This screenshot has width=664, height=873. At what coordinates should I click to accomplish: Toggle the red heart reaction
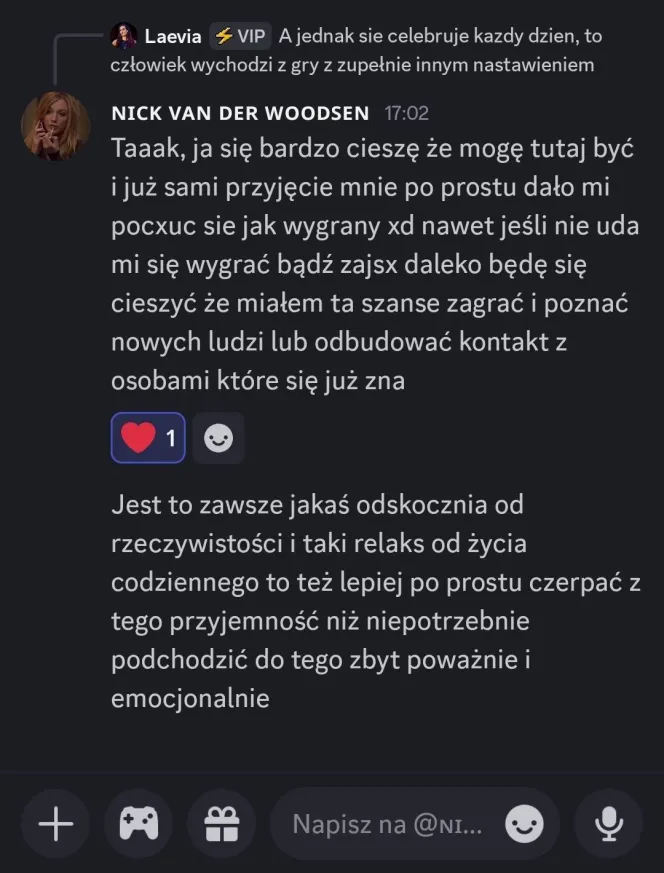[138, 438]
